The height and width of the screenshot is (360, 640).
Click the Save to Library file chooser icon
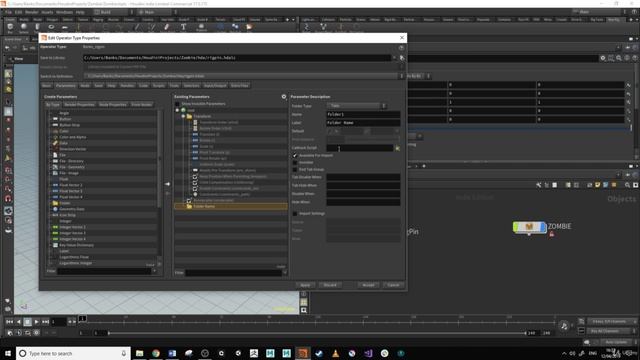402,58
